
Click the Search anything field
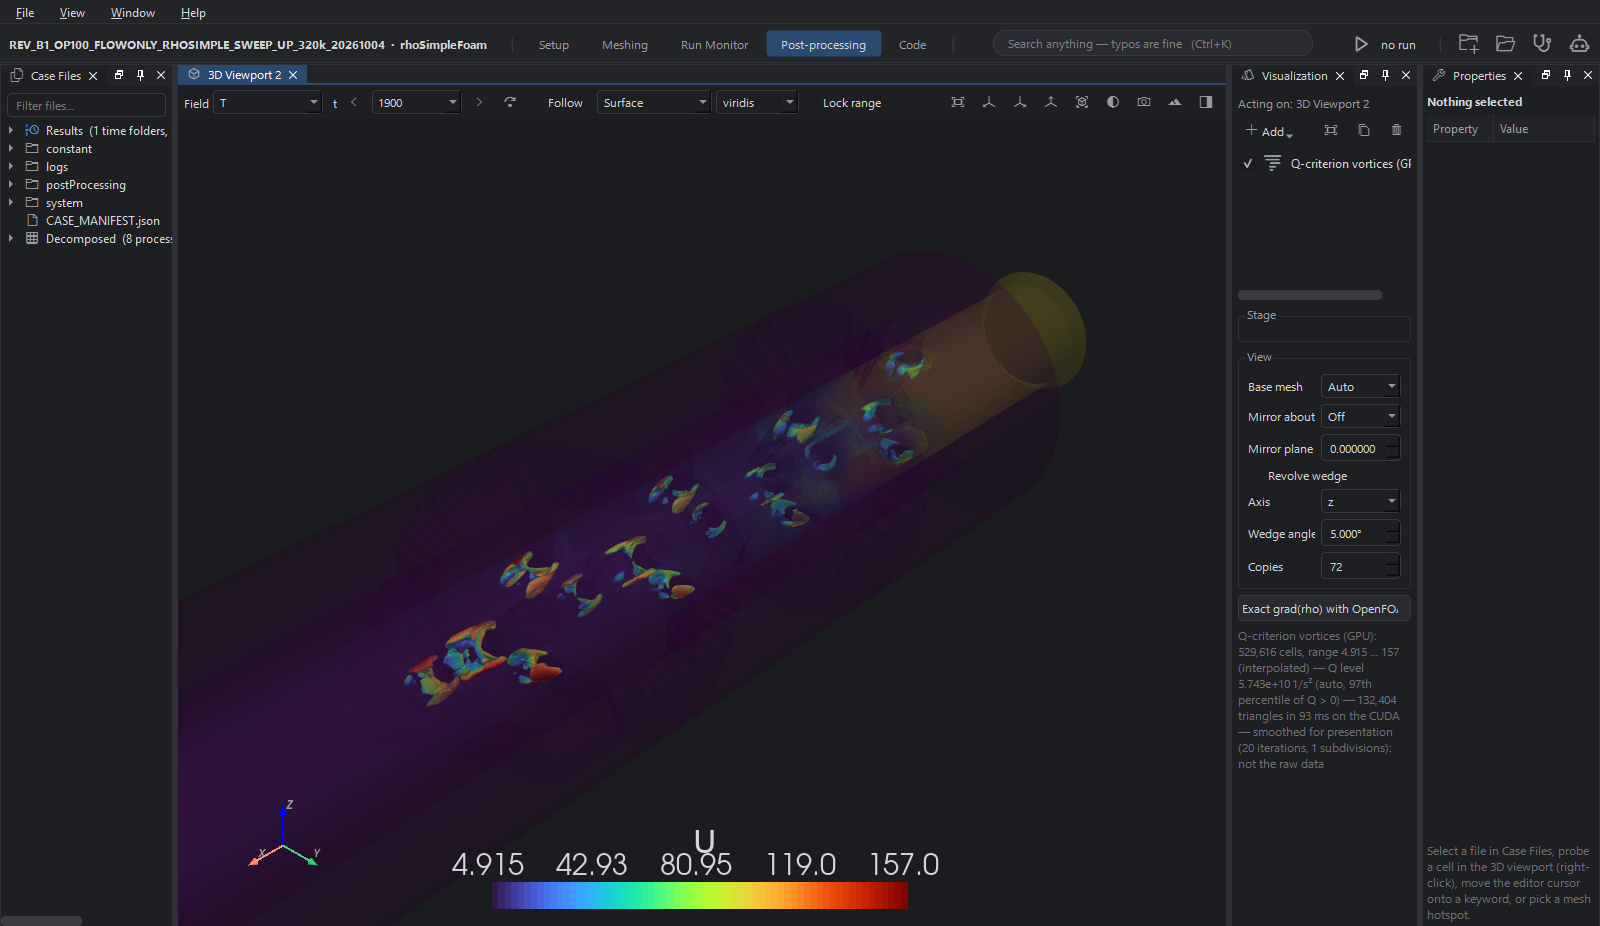pyautogui.click(x=1152, y=44)
